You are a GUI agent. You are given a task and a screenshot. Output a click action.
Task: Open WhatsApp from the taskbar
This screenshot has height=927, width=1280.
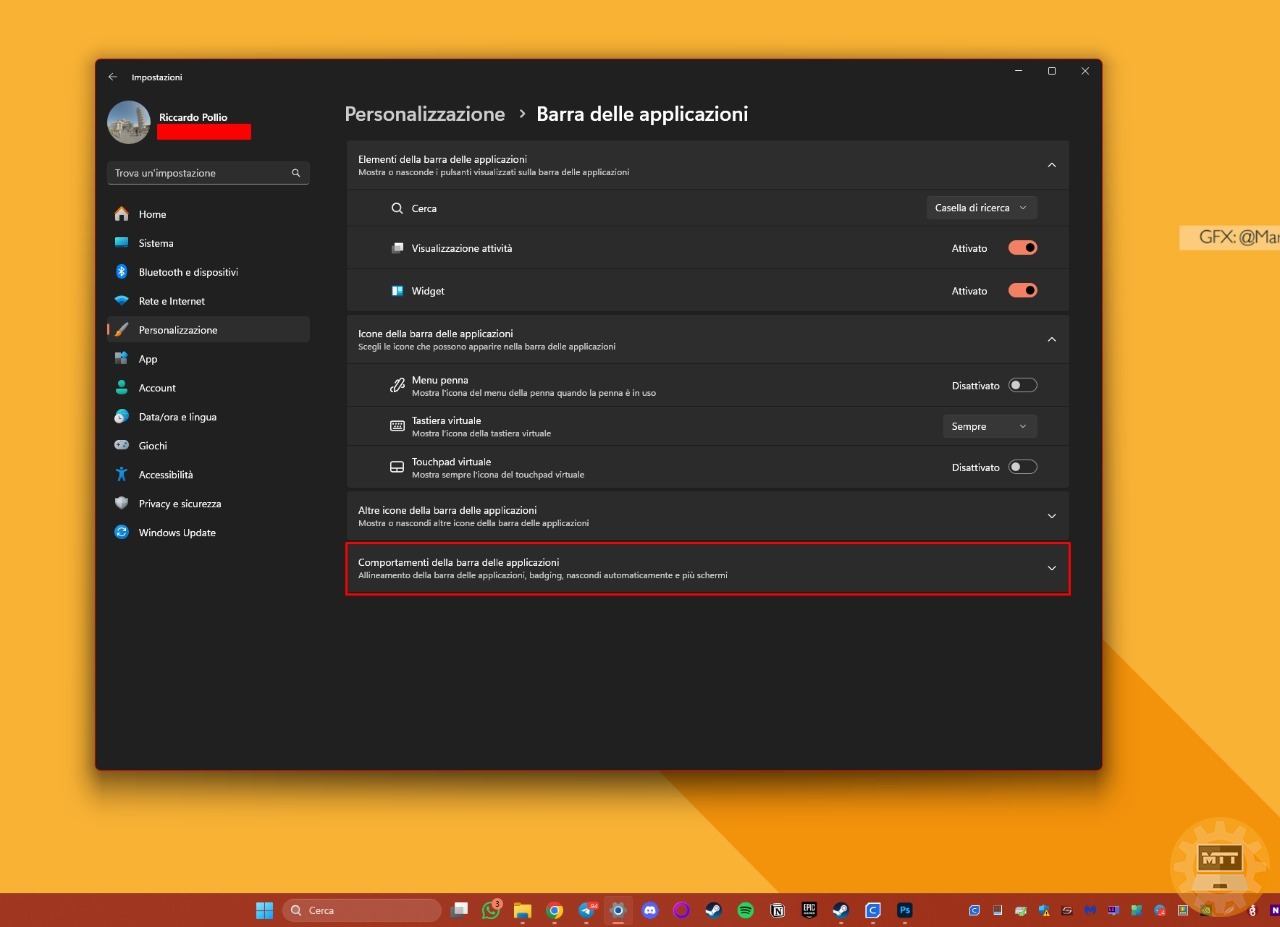(x=489, y=910)
